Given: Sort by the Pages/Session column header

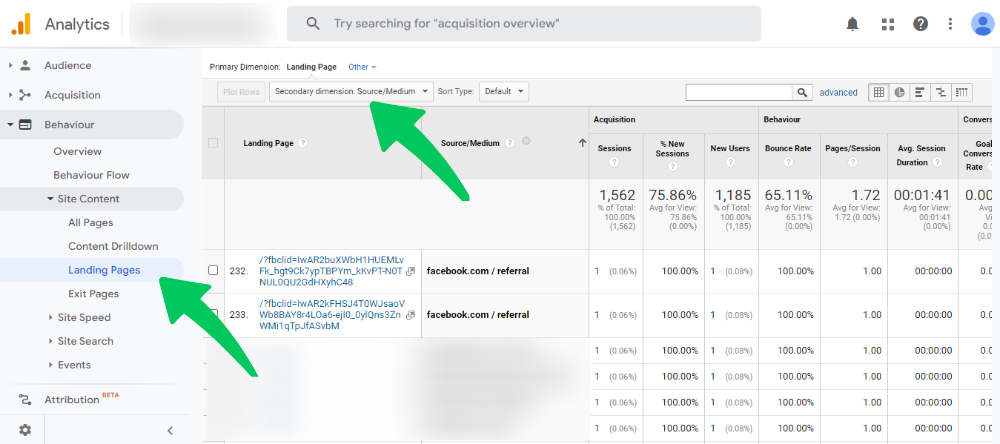Looking at the screenshot, I should (x=853, y=148).
